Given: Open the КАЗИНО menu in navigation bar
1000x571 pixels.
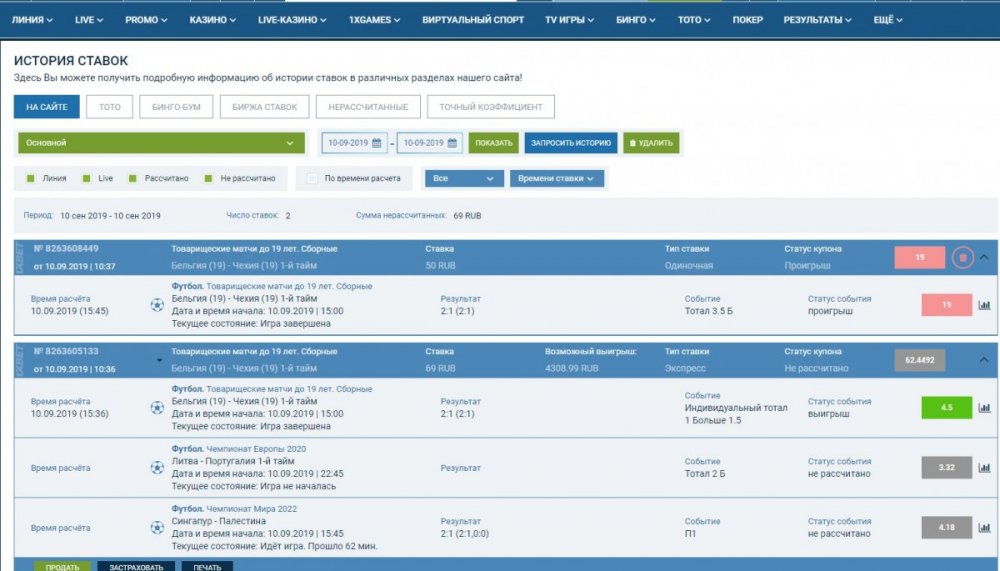Looking at the screenshot, I should (x=213, y=20).
